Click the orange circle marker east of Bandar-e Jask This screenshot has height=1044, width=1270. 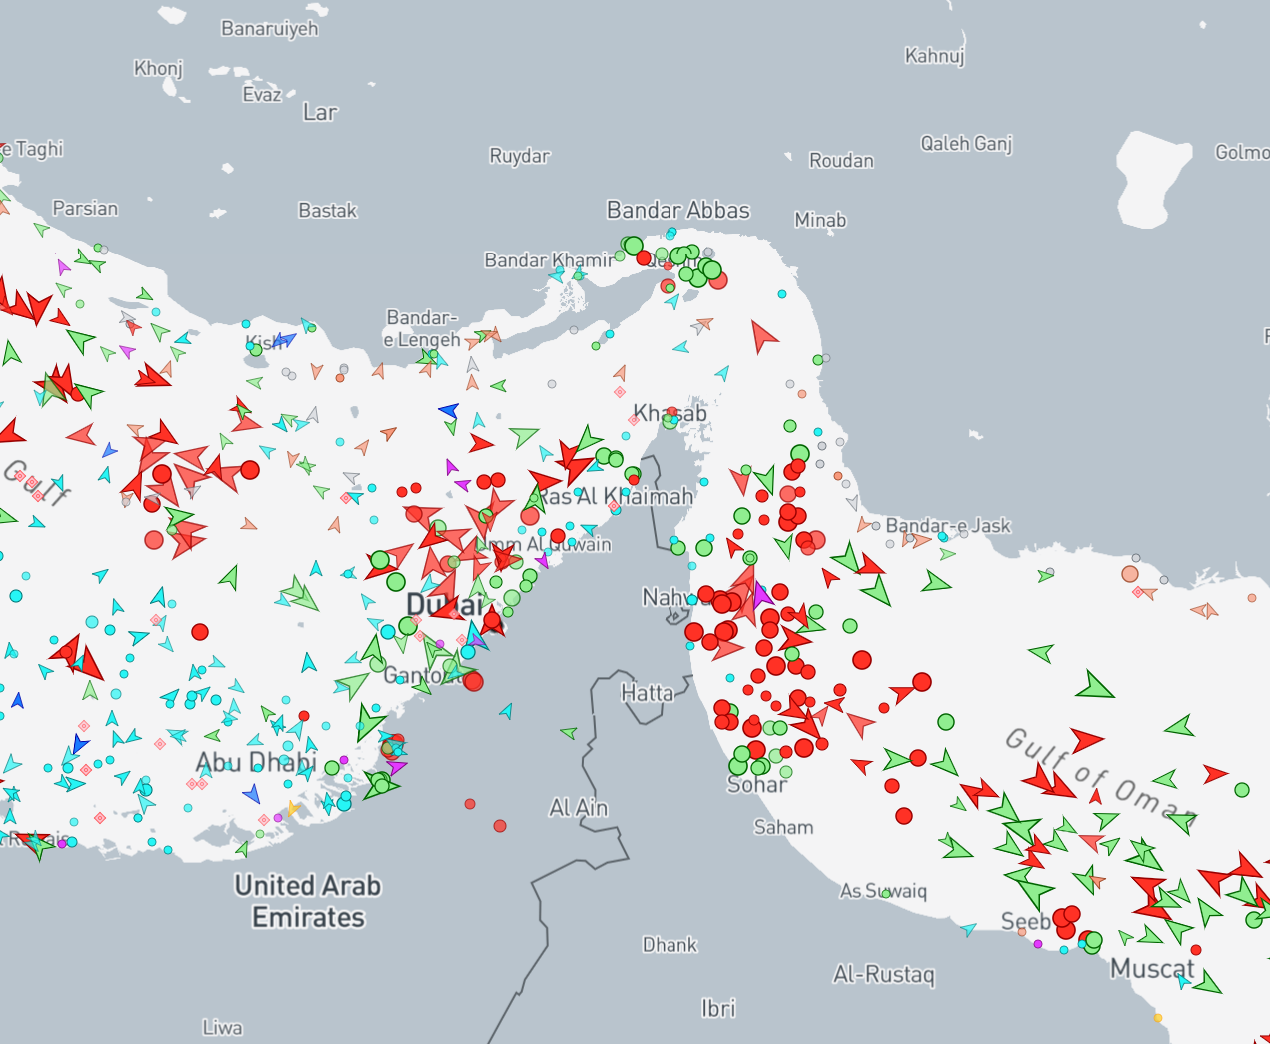(x=1130, y=574)
